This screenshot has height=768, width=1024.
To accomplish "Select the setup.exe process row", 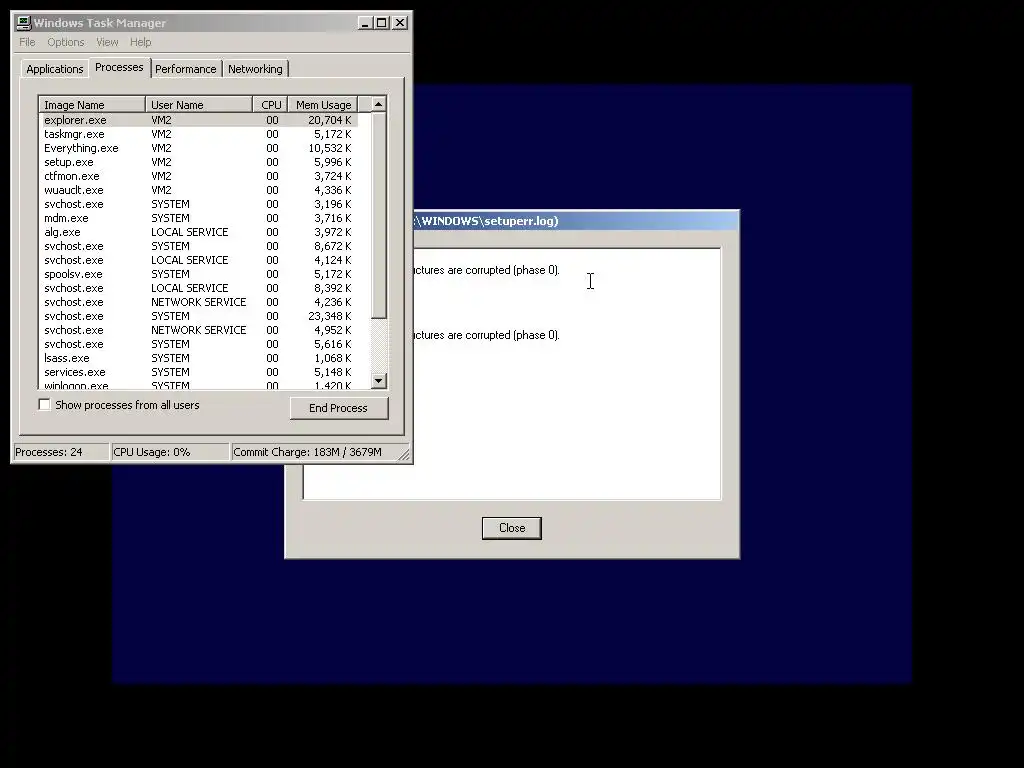I will [x=199, y=162].
